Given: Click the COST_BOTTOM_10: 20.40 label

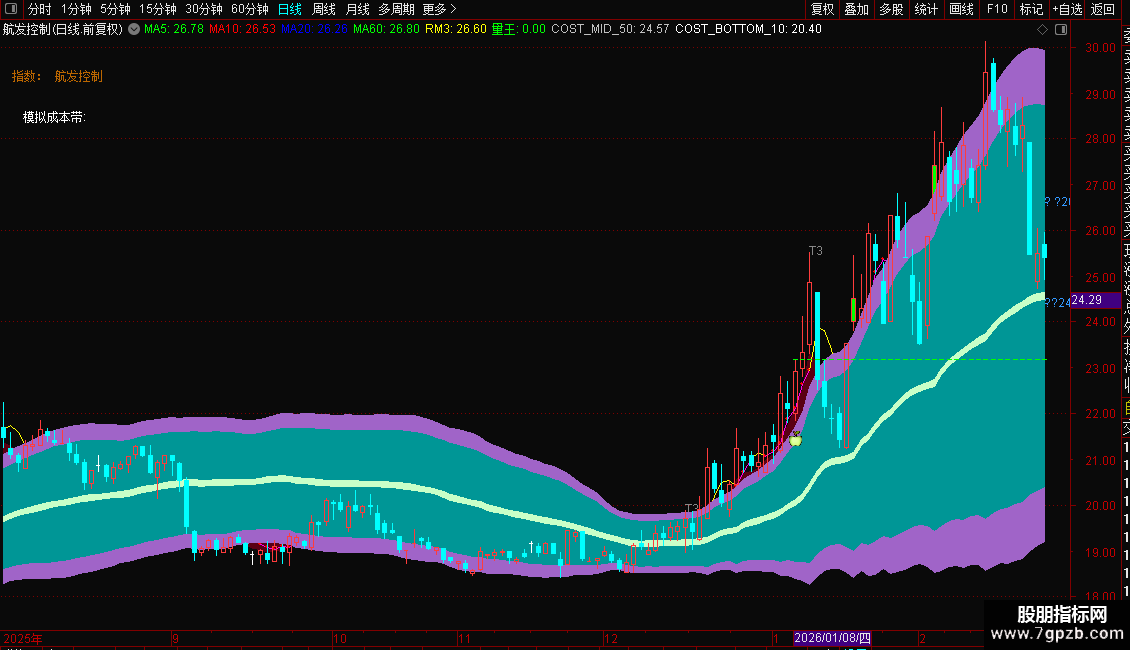Looking at the screenshot, I should (x=748, y=29).
